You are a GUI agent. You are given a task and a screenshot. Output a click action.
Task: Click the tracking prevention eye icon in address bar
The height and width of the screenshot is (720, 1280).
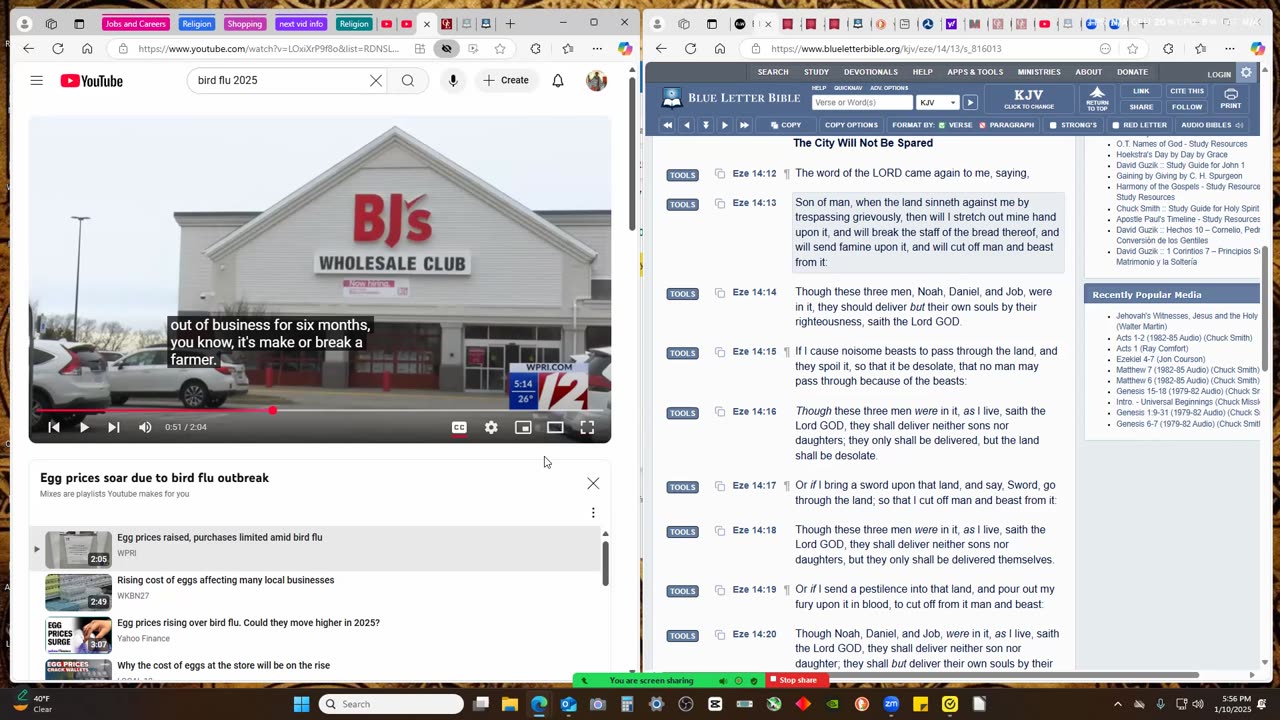point(447,48)
